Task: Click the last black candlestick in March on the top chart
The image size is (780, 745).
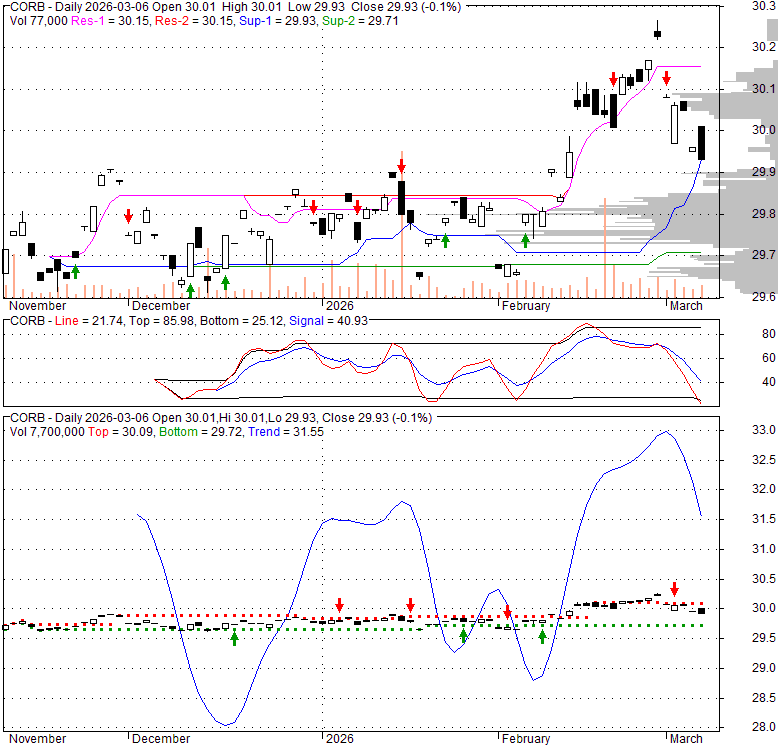Action: coord(701,143)
